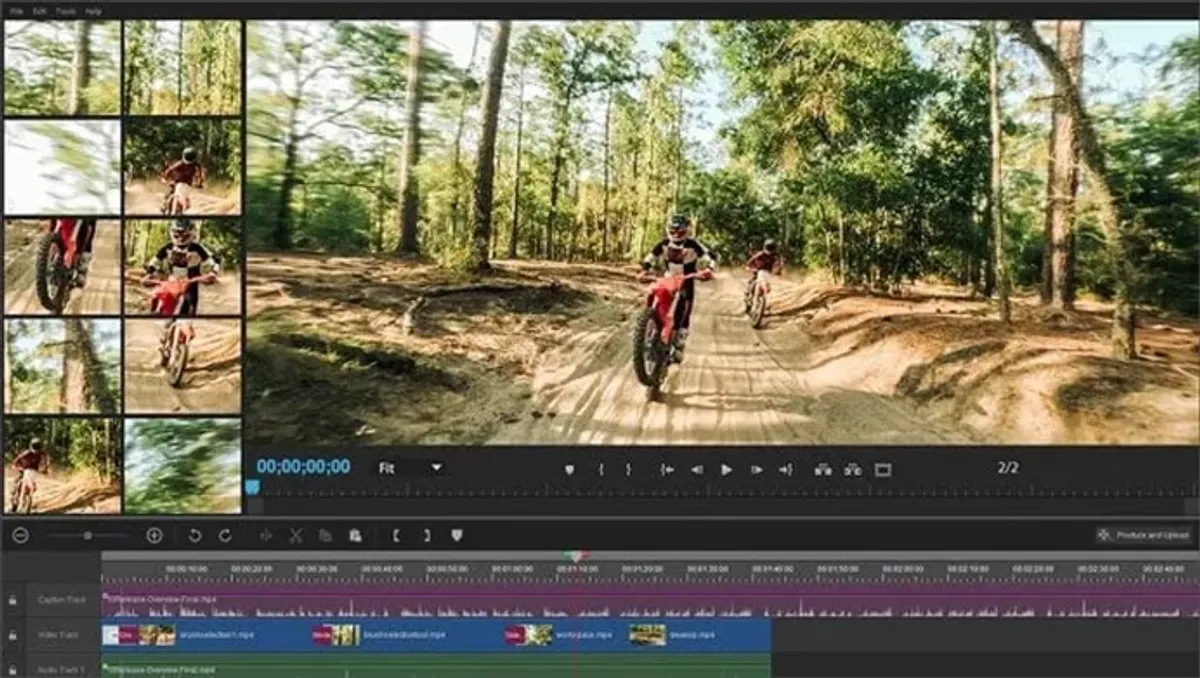Click the red timeline playhead marker
The image size is (1200, 678).
(575, 557)
